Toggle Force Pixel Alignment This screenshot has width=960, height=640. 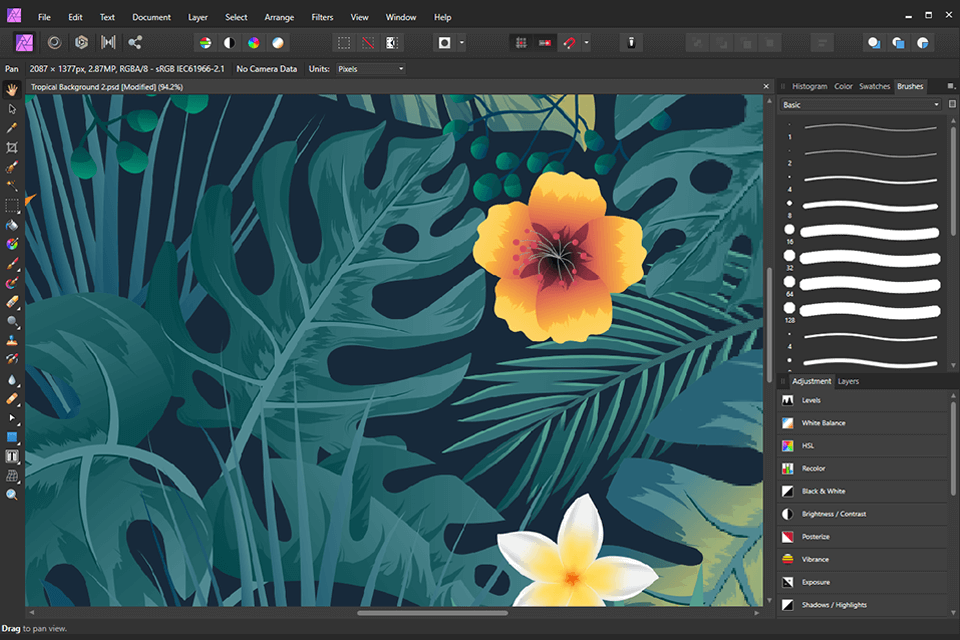[521, 43]
